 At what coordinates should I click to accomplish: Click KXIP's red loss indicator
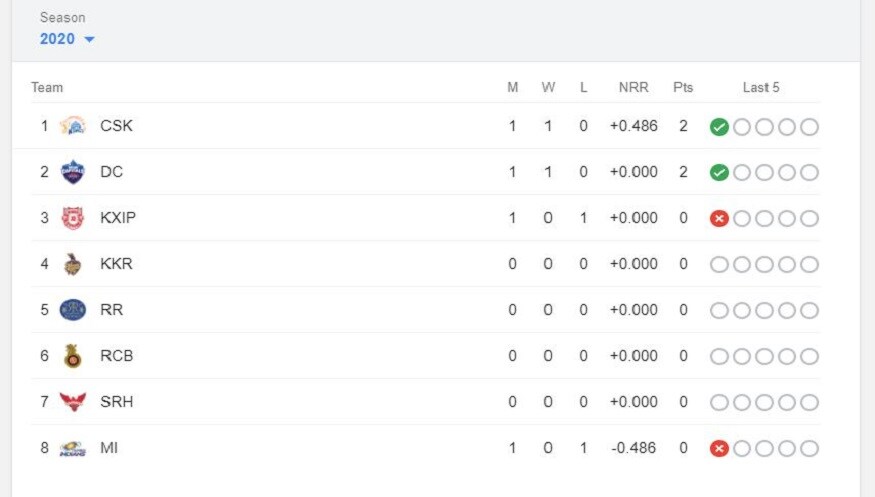(x=719, y=219)
